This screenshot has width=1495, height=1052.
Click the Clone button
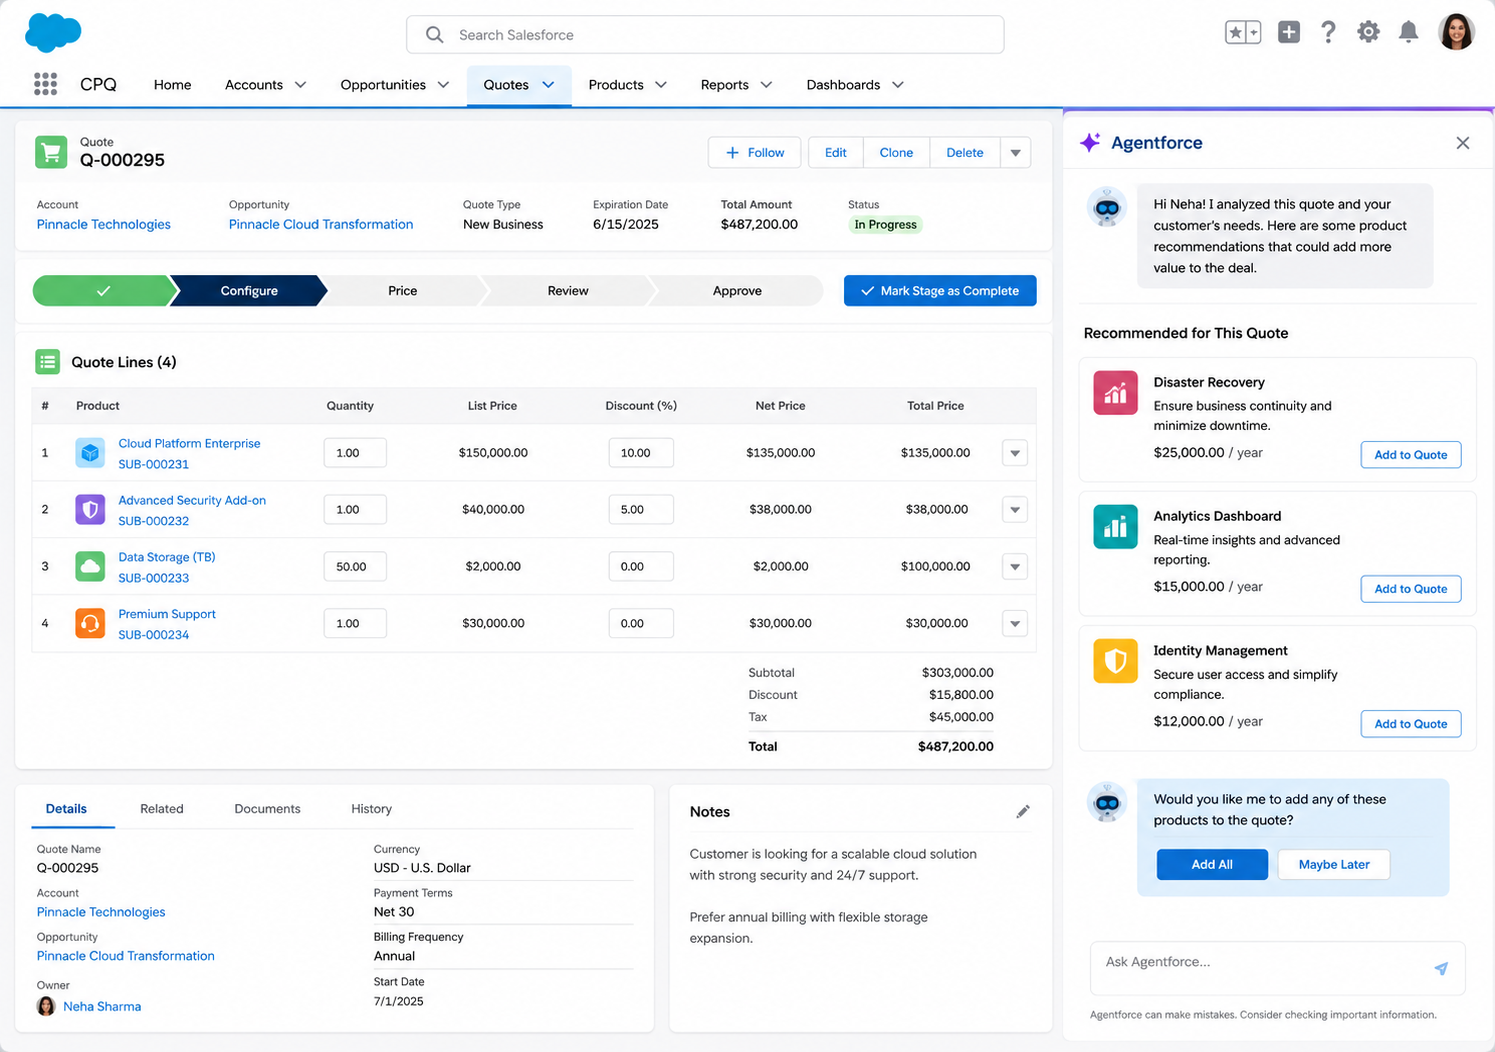point(896,153)
